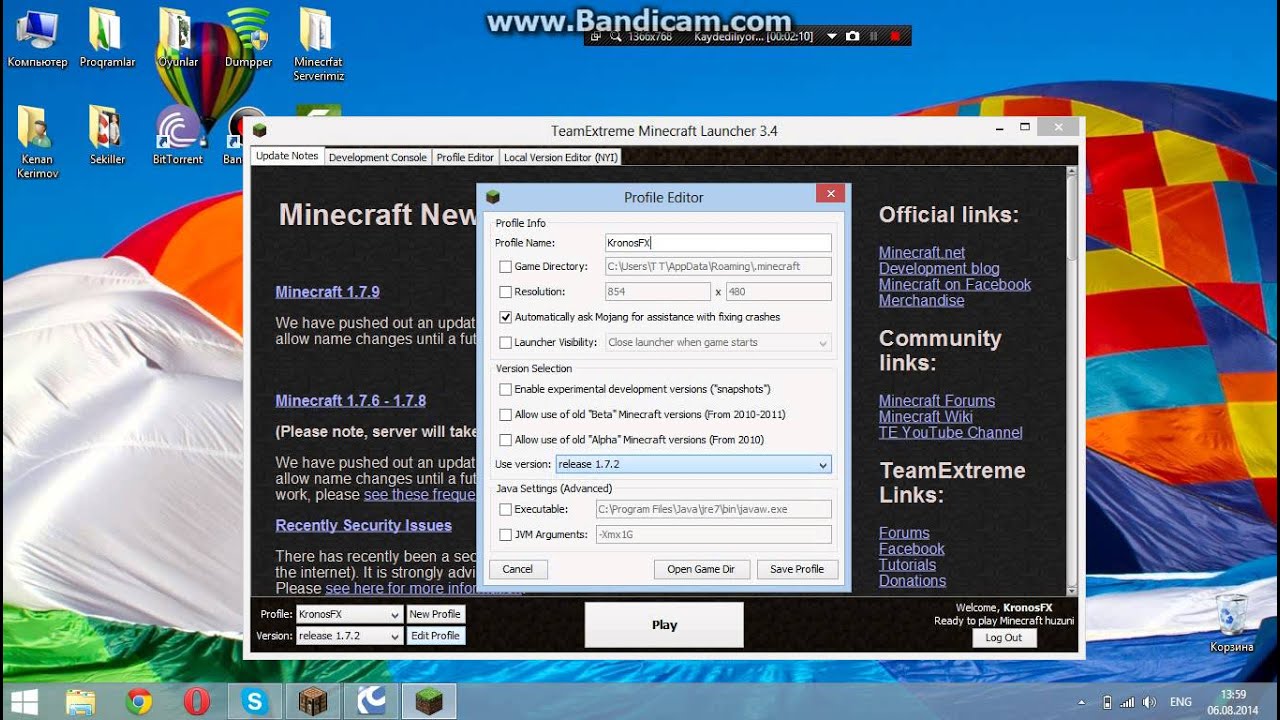Screen dimensions: 1280x720
Task: Pause the Bandicam recording
Action: [873, 36]
